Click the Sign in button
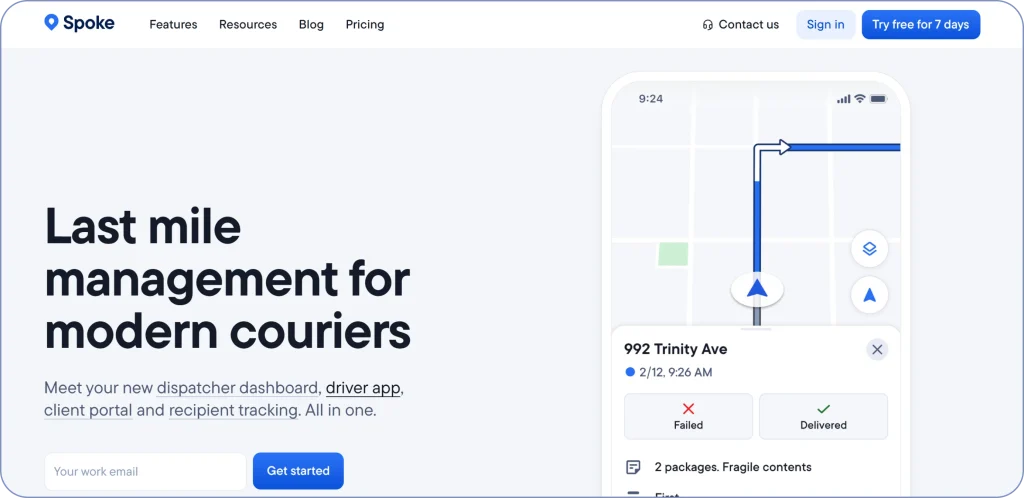Image resolution: width=1024 pixels, height=498 pixels. tap(825, 25)
